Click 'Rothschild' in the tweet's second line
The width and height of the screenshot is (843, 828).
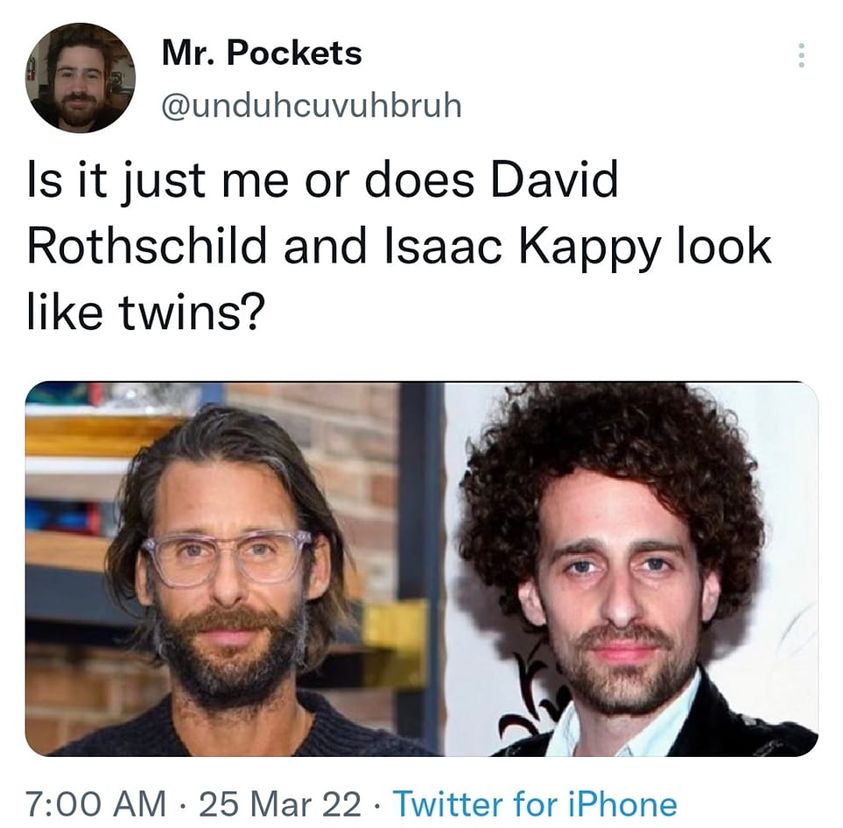tap(147, 246)
